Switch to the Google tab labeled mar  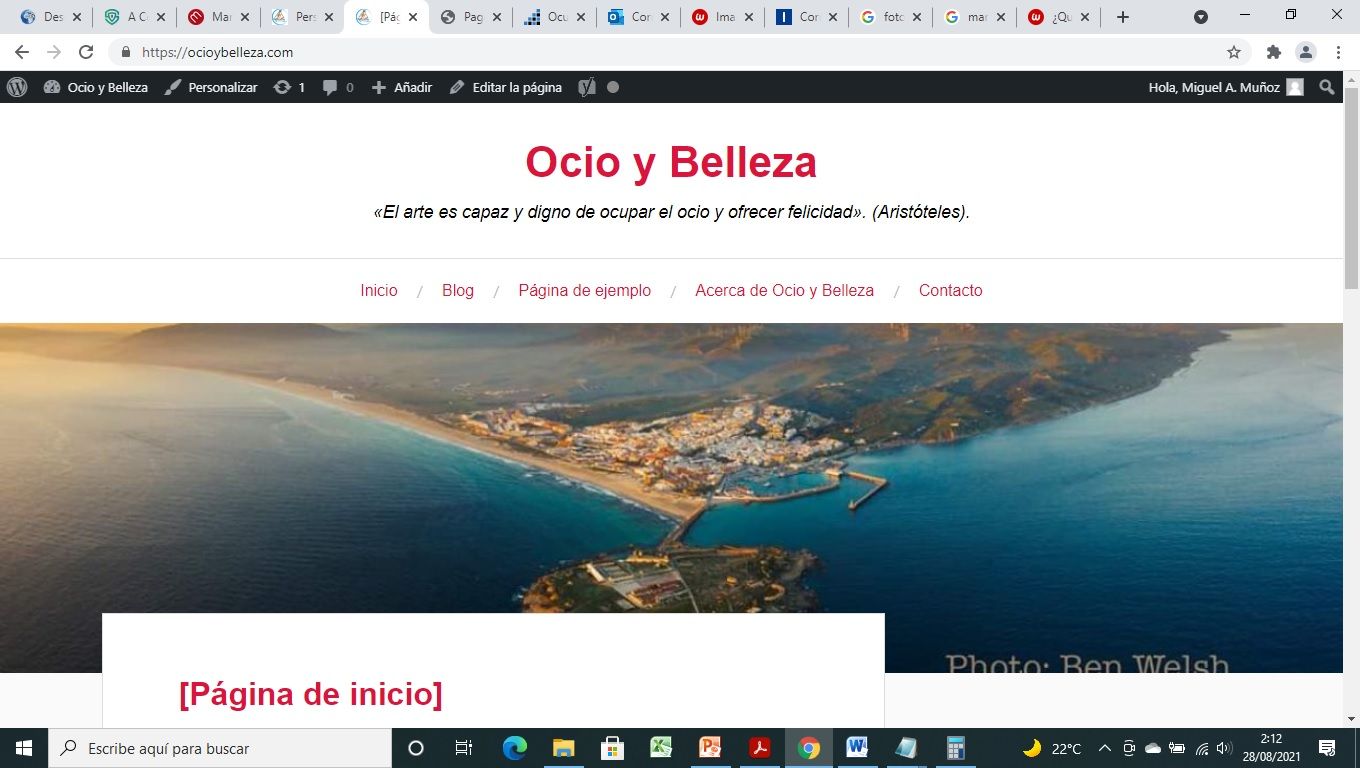pos(974,17)
